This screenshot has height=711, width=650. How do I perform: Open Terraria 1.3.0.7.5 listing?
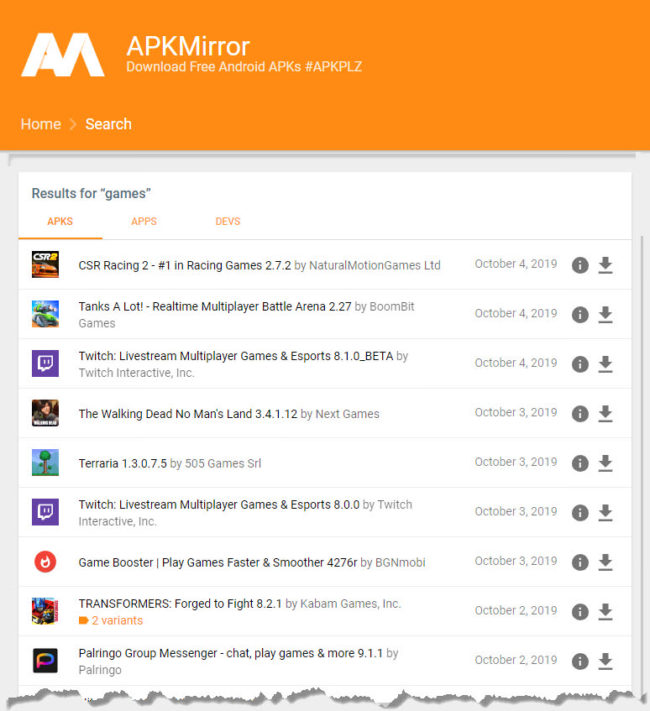[122, 463]
